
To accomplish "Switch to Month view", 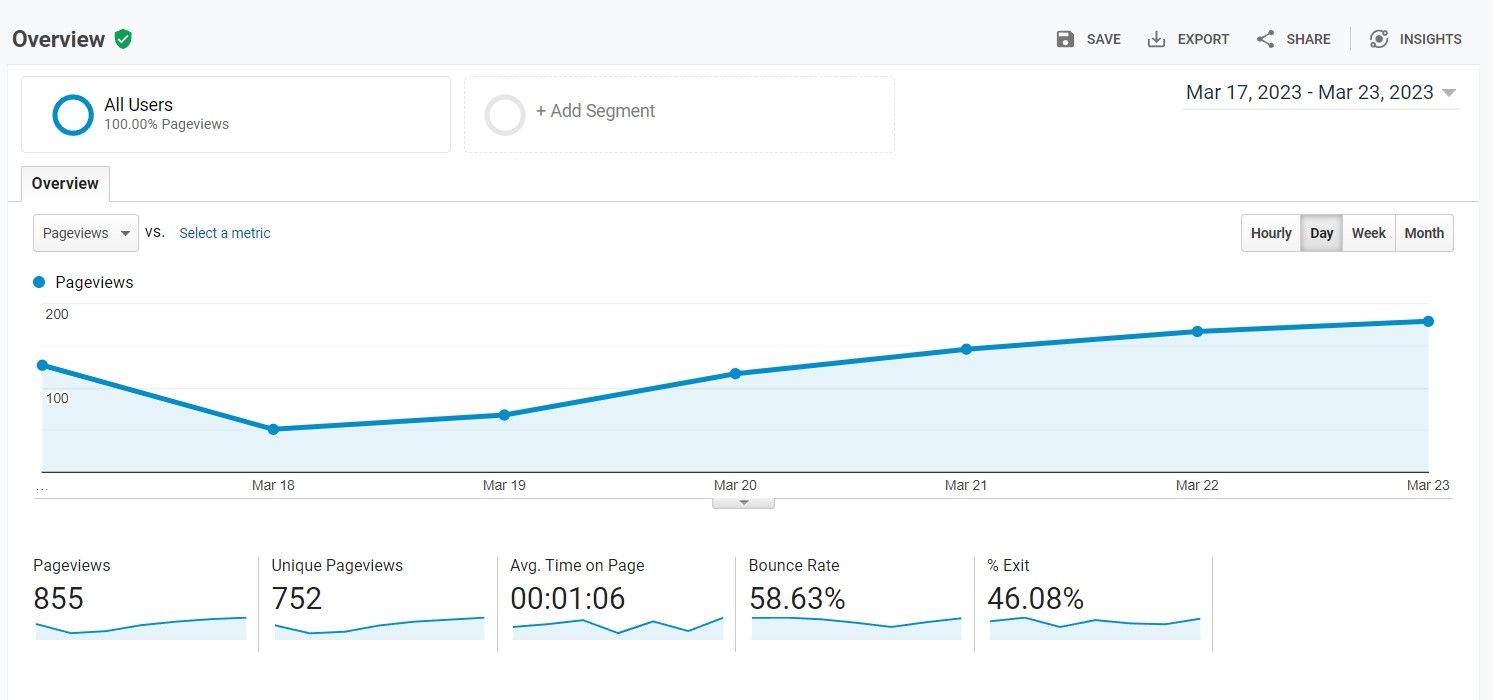I will click(1424, 233).
